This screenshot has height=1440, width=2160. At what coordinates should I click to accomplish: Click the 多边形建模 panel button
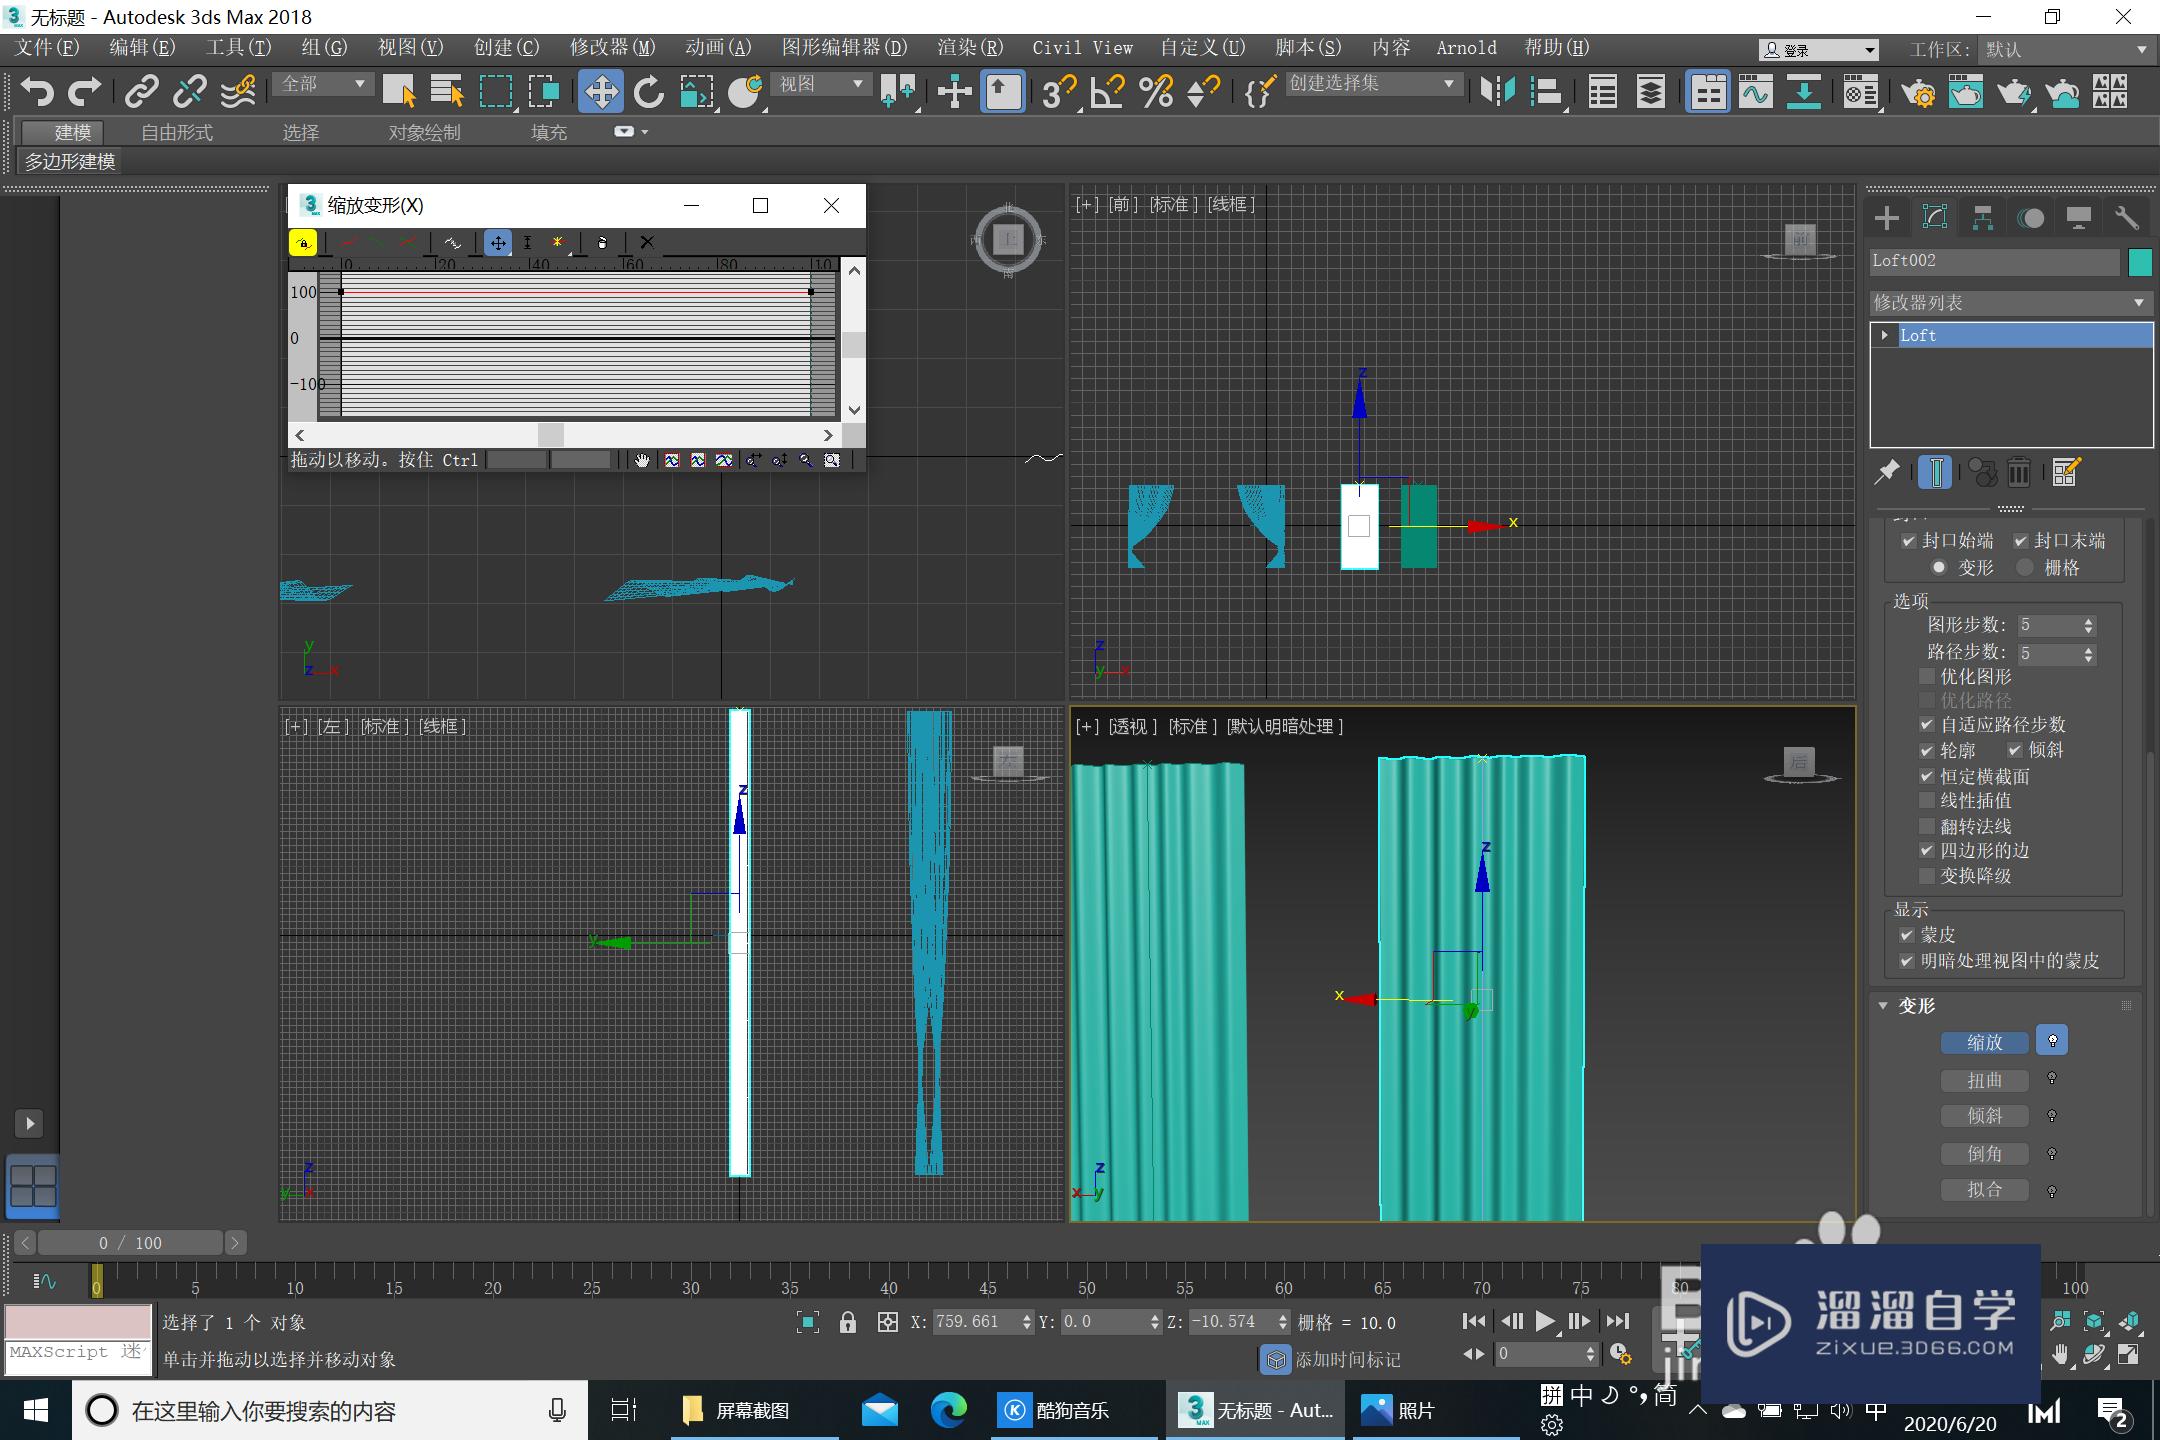coord(70,161)
